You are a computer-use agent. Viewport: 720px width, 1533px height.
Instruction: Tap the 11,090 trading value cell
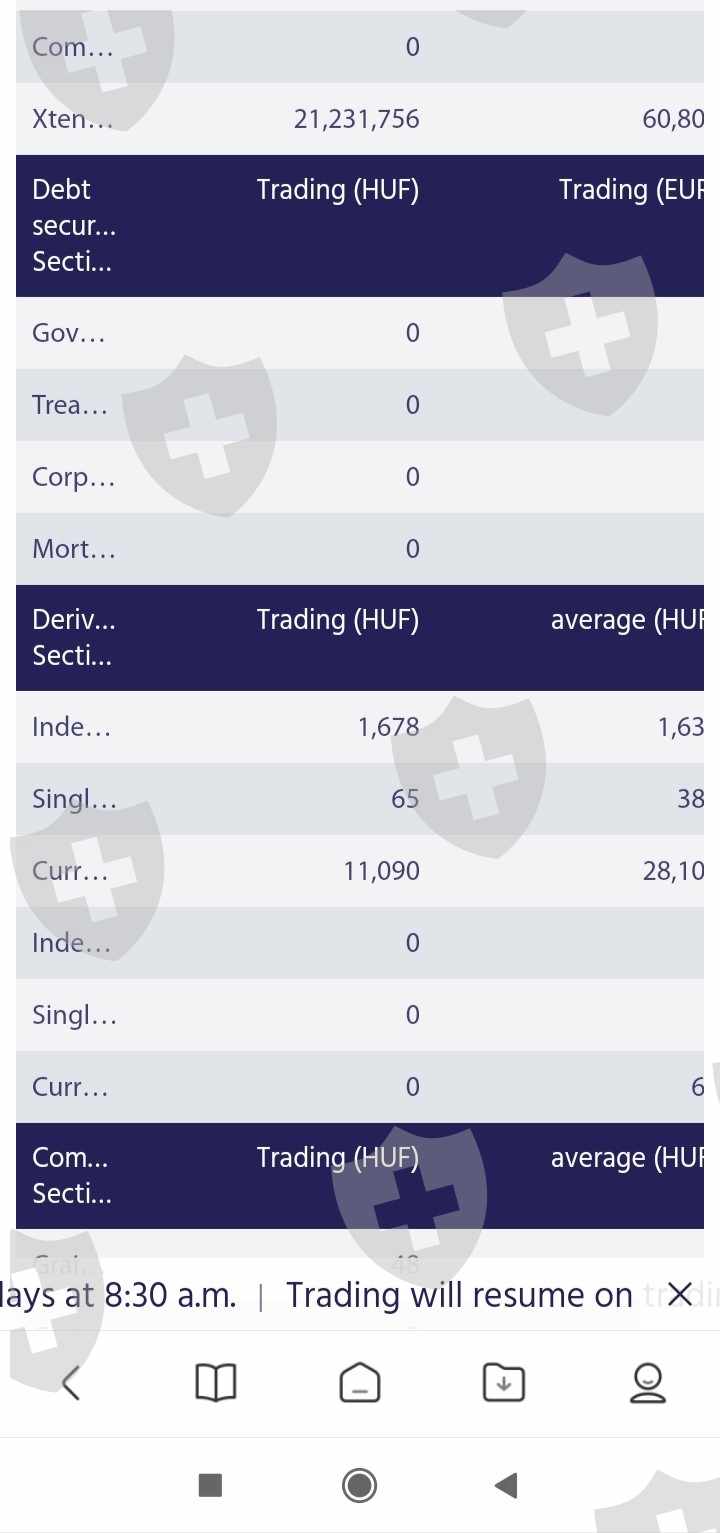tap(381, 871)
